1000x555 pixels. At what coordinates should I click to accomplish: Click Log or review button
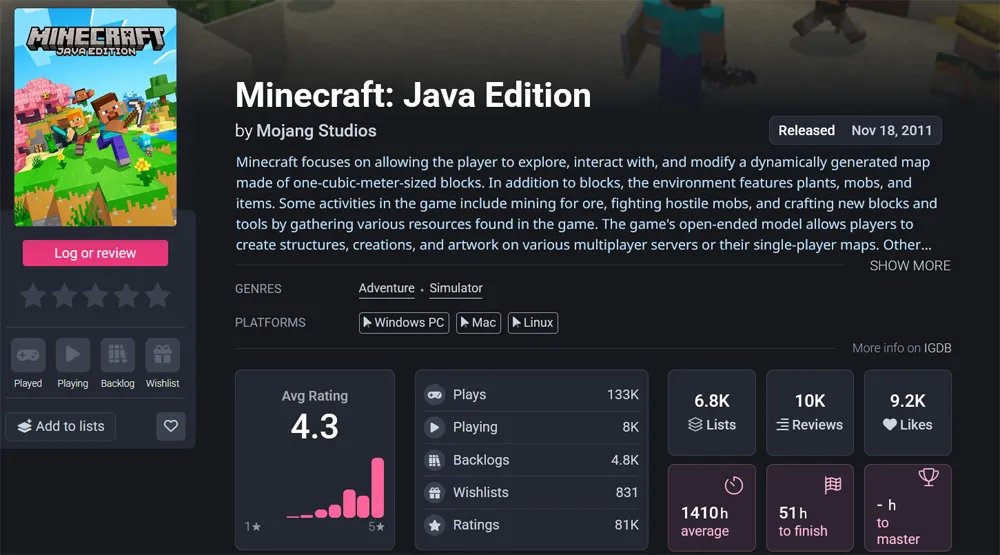tap(96, 253)
